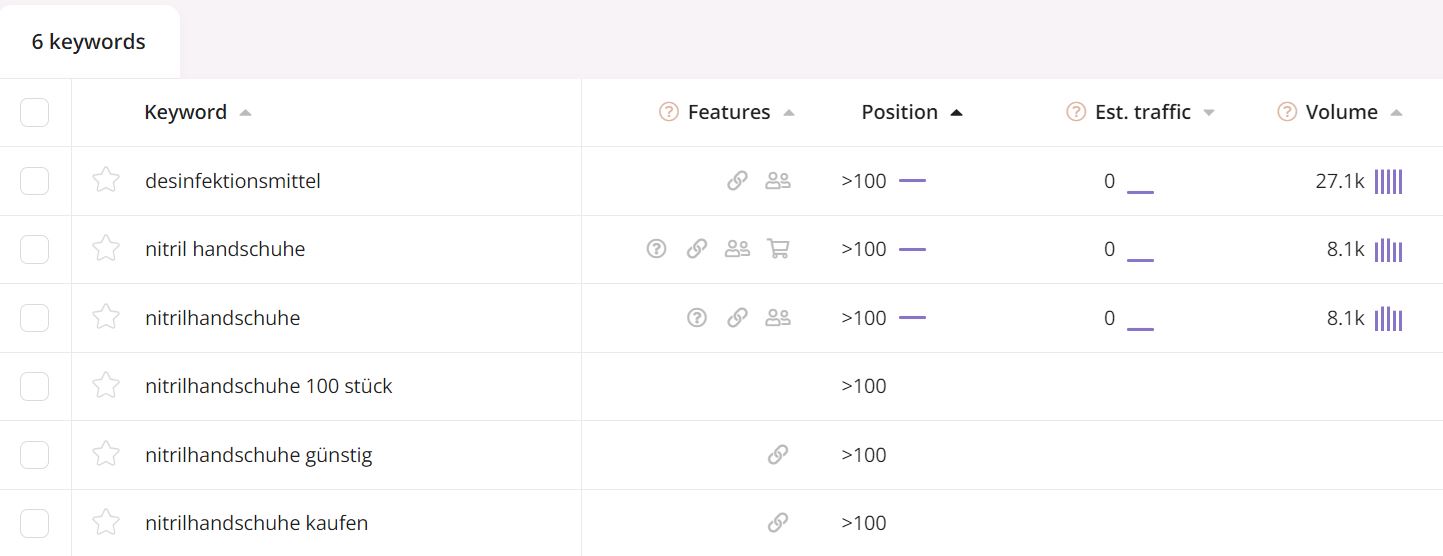Image resolution: width=1443 pixels, height=556 pixels.
Task: Open the desinfektionsmittel keyword link
Action: [x=233, y=181]
